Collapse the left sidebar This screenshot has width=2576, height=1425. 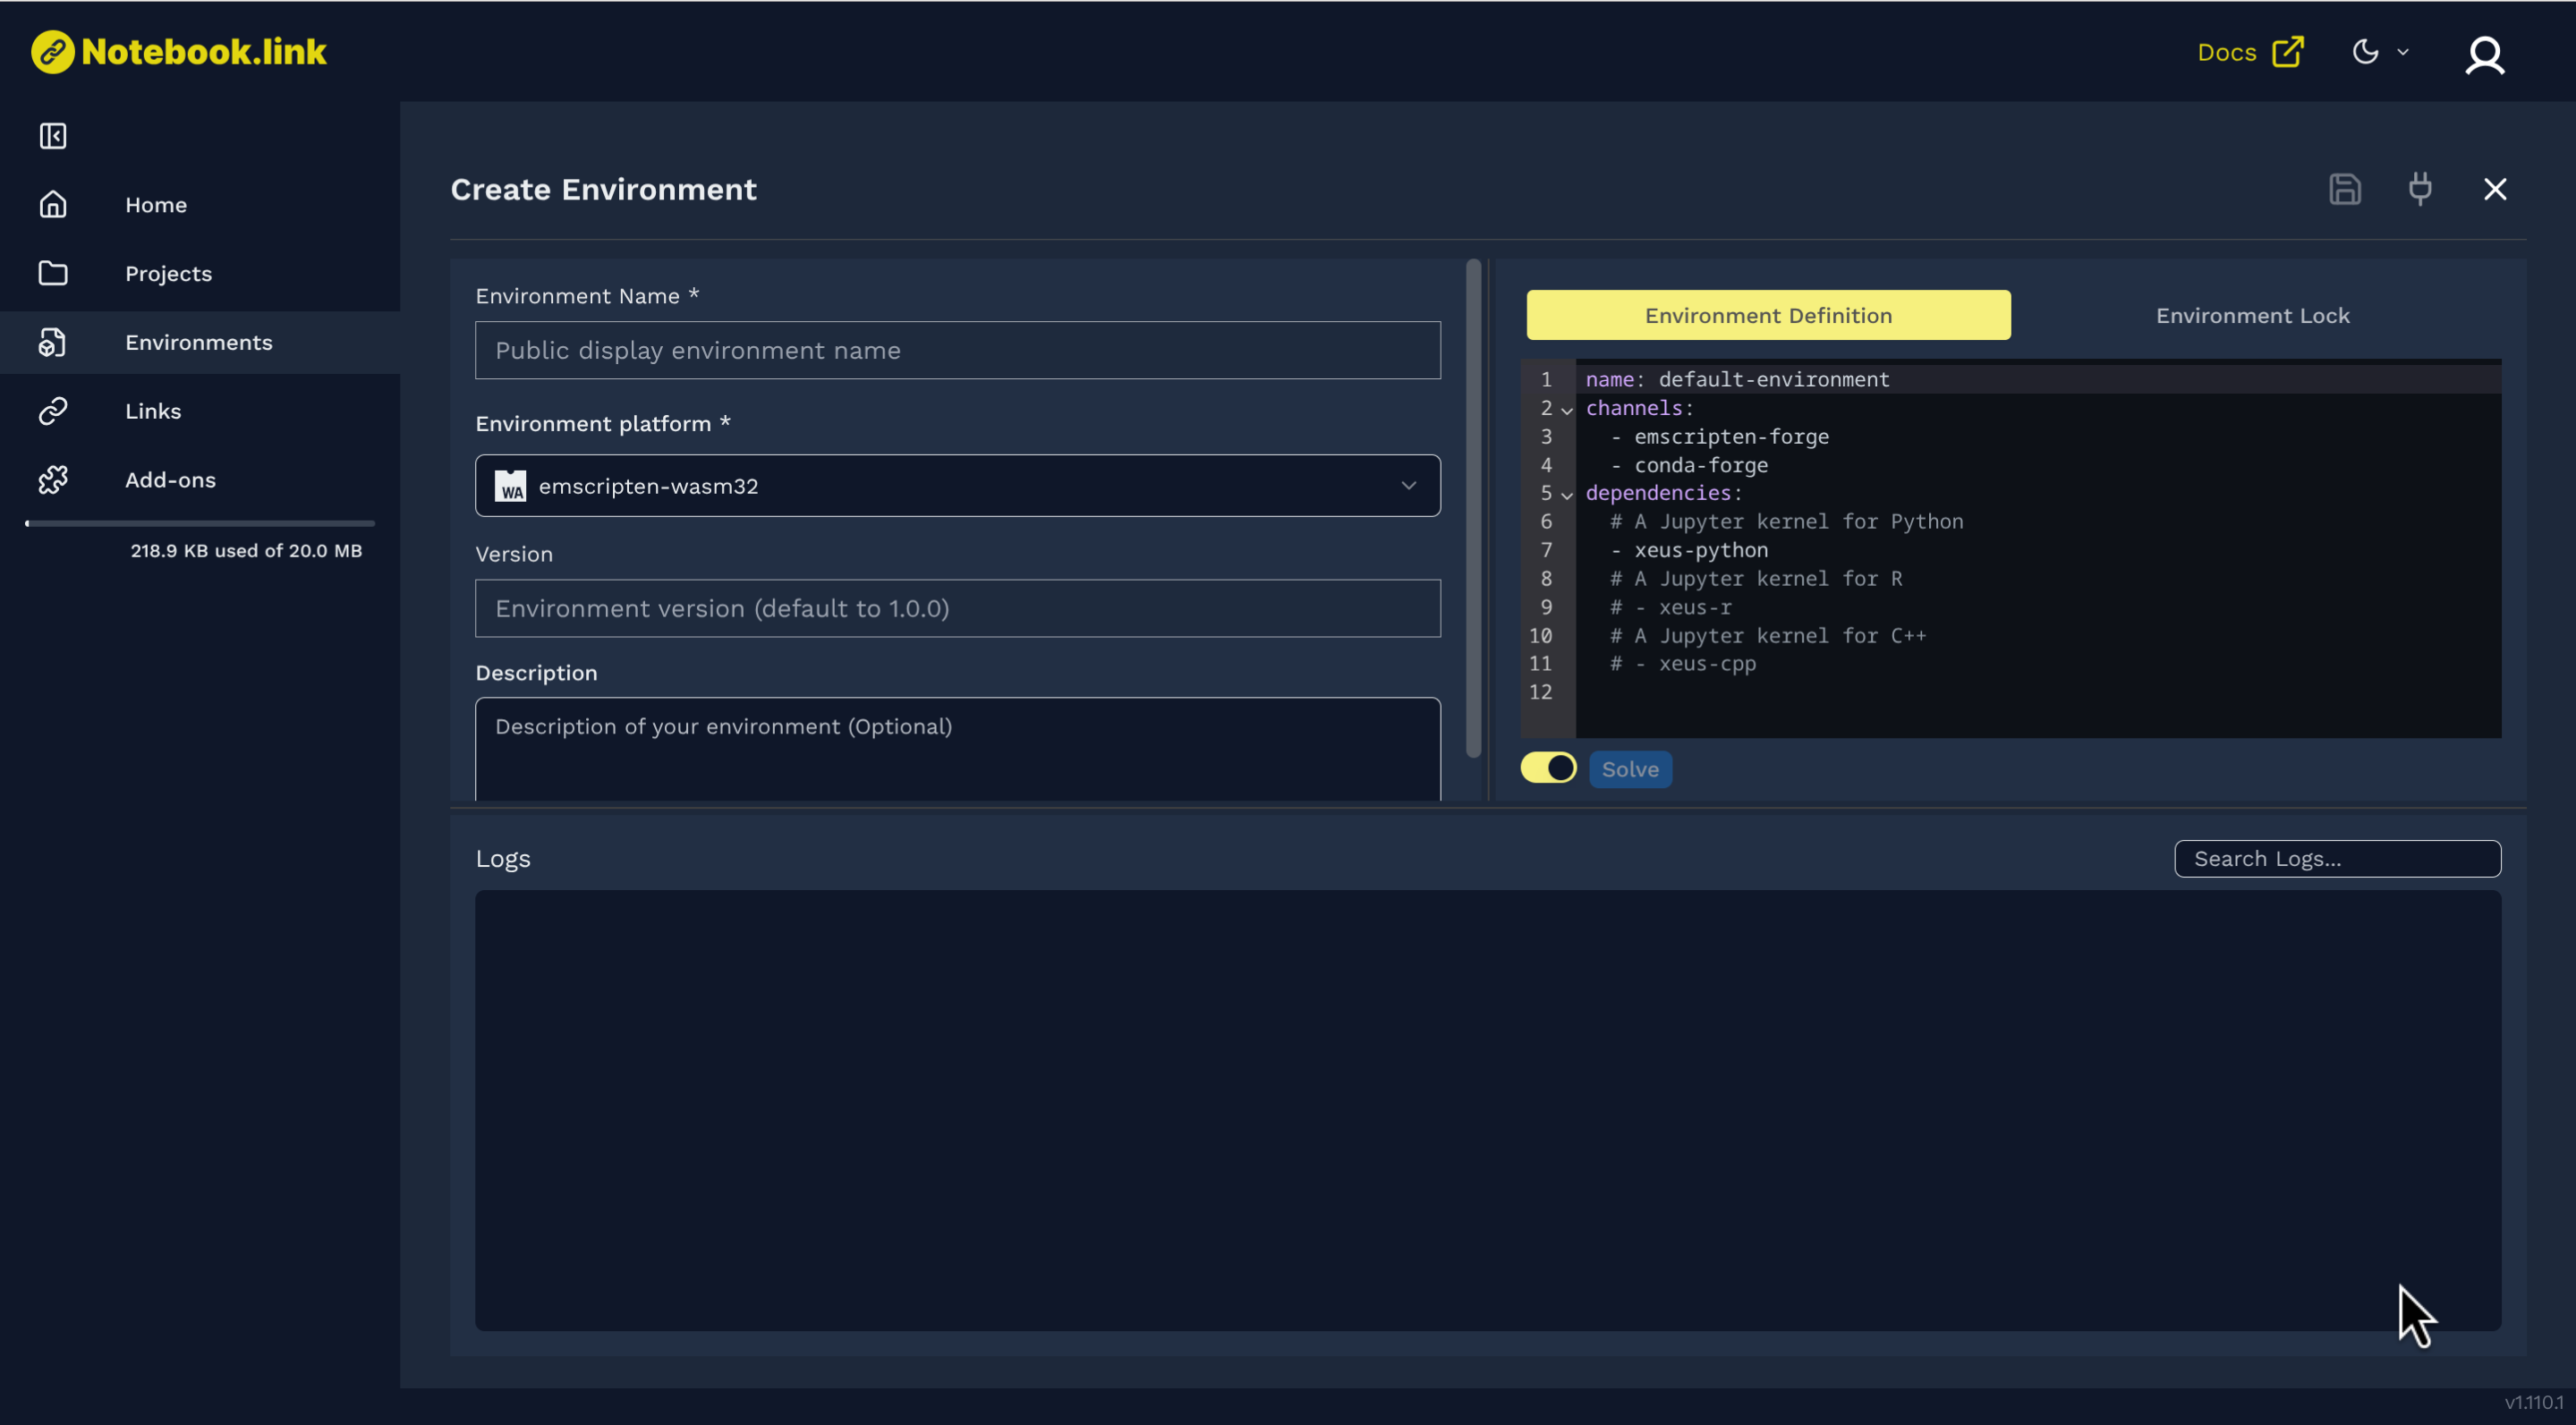coord(53,136)
